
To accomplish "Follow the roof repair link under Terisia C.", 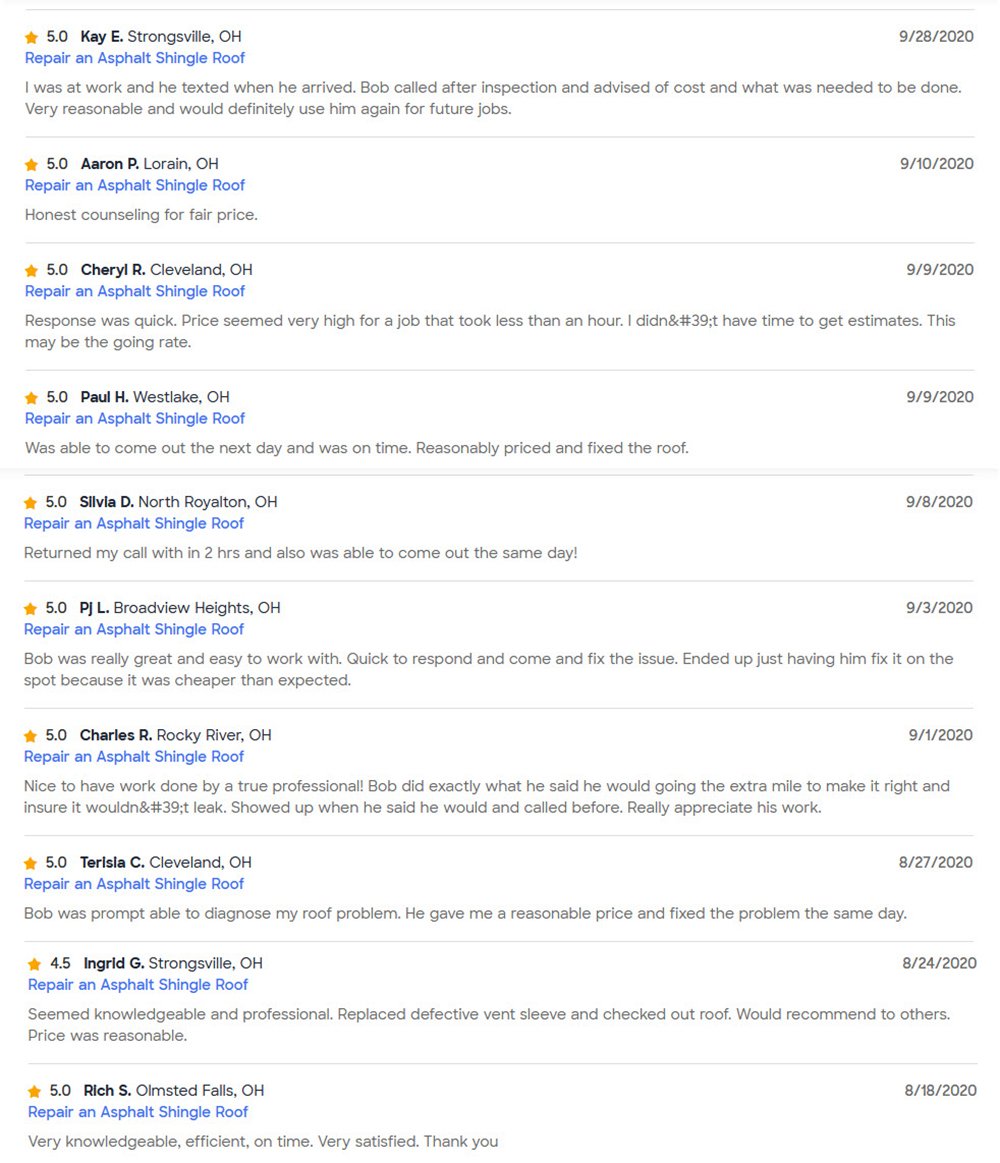I will pos(134,883).
